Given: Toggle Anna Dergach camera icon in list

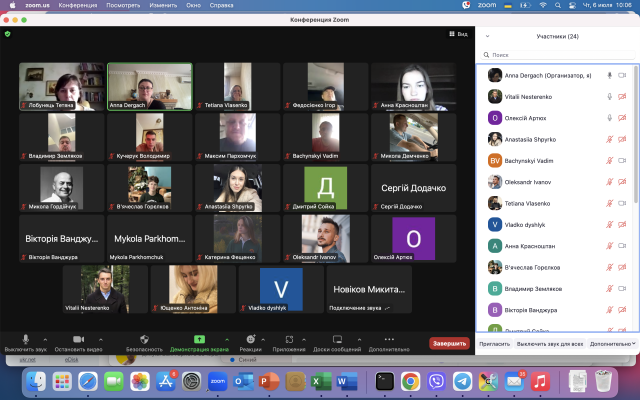Looking at the screenshot, I should coord(622,76).
